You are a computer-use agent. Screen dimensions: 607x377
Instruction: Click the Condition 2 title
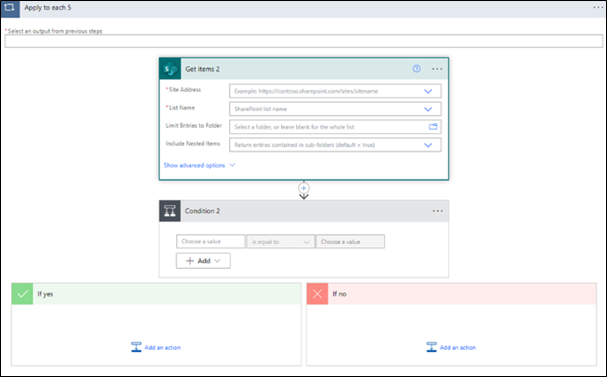[202, 211]
